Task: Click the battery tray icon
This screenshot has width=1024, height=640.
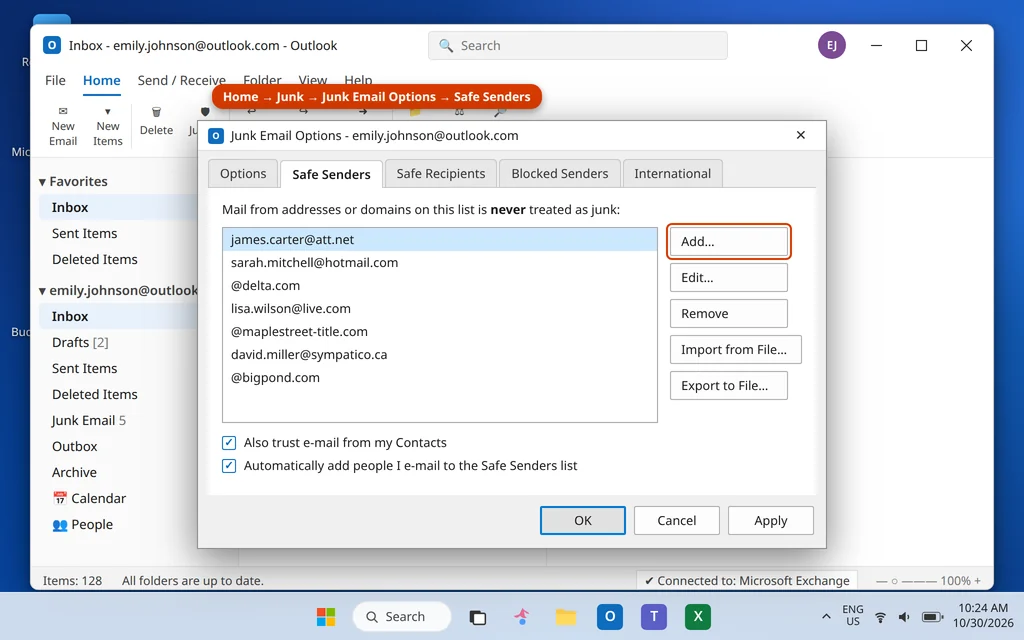Action: pyautogui.click(x=932, y=616)
